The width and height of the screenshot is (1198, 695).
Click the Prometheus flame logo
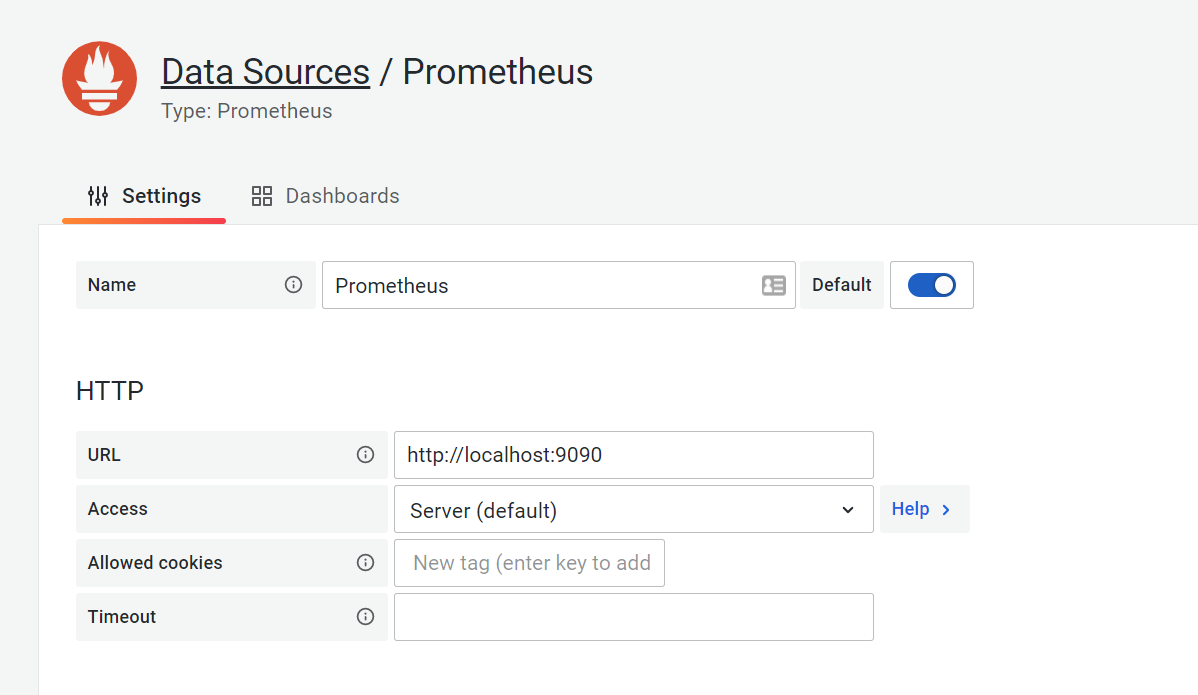99,79
